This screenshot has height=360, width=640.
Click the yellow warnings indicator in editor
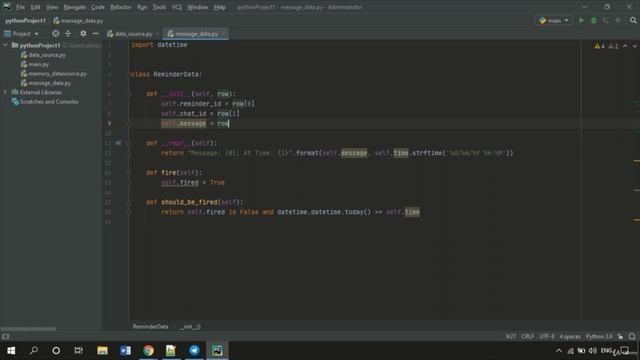click(x=600, y=46)
